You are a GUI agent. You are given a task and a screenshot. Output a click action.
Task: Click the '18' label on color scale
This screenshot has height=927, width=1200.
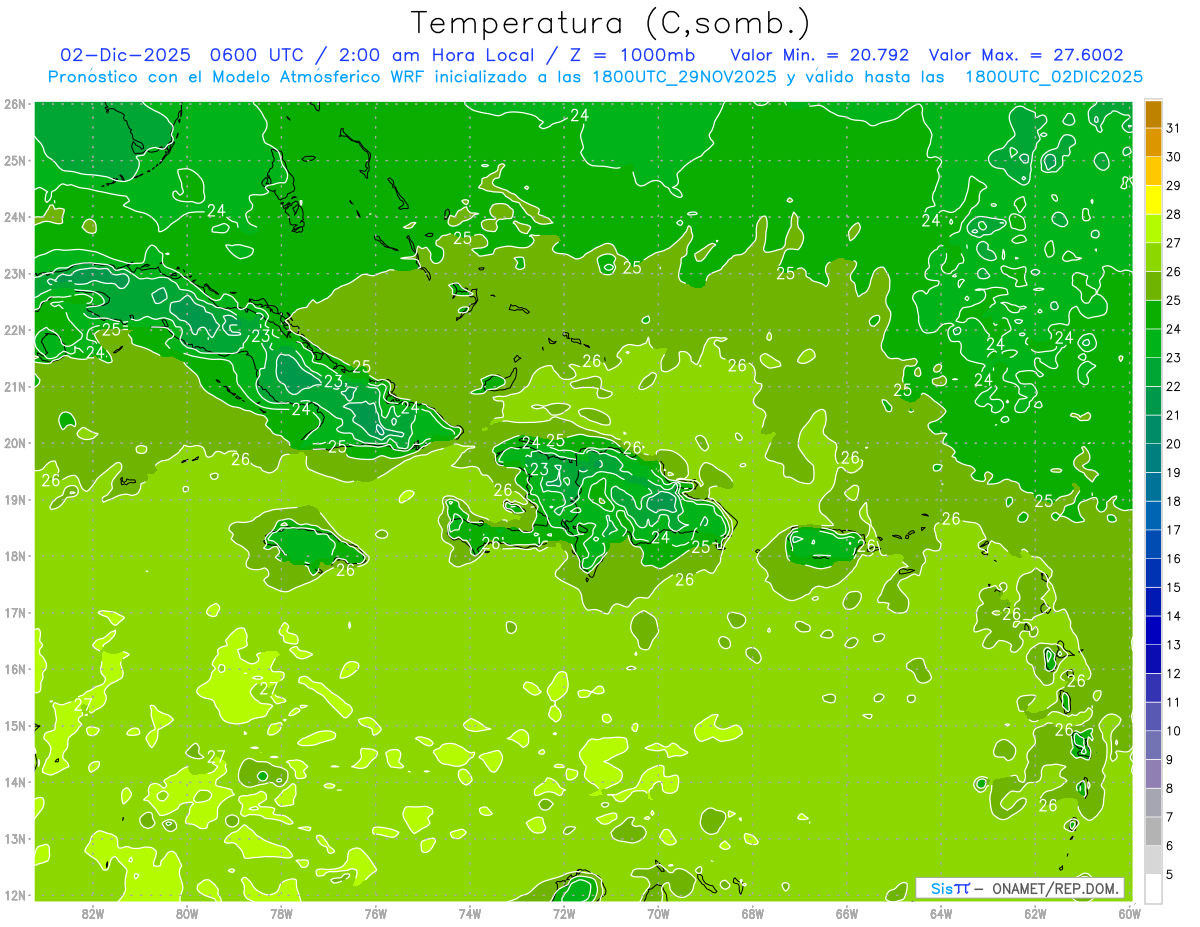[x=1173, y=501]
